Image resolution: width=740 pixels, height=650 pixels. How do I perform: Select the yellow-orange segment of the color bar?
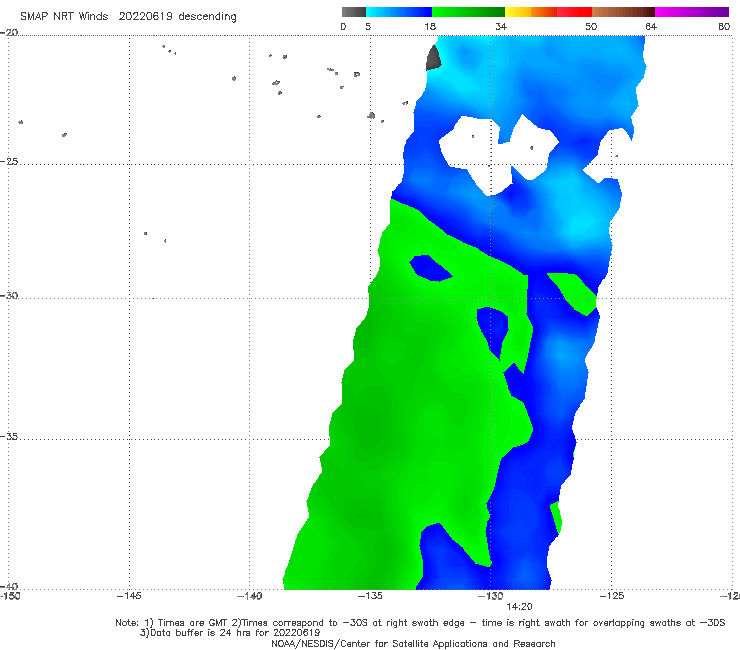pos(531,12)
